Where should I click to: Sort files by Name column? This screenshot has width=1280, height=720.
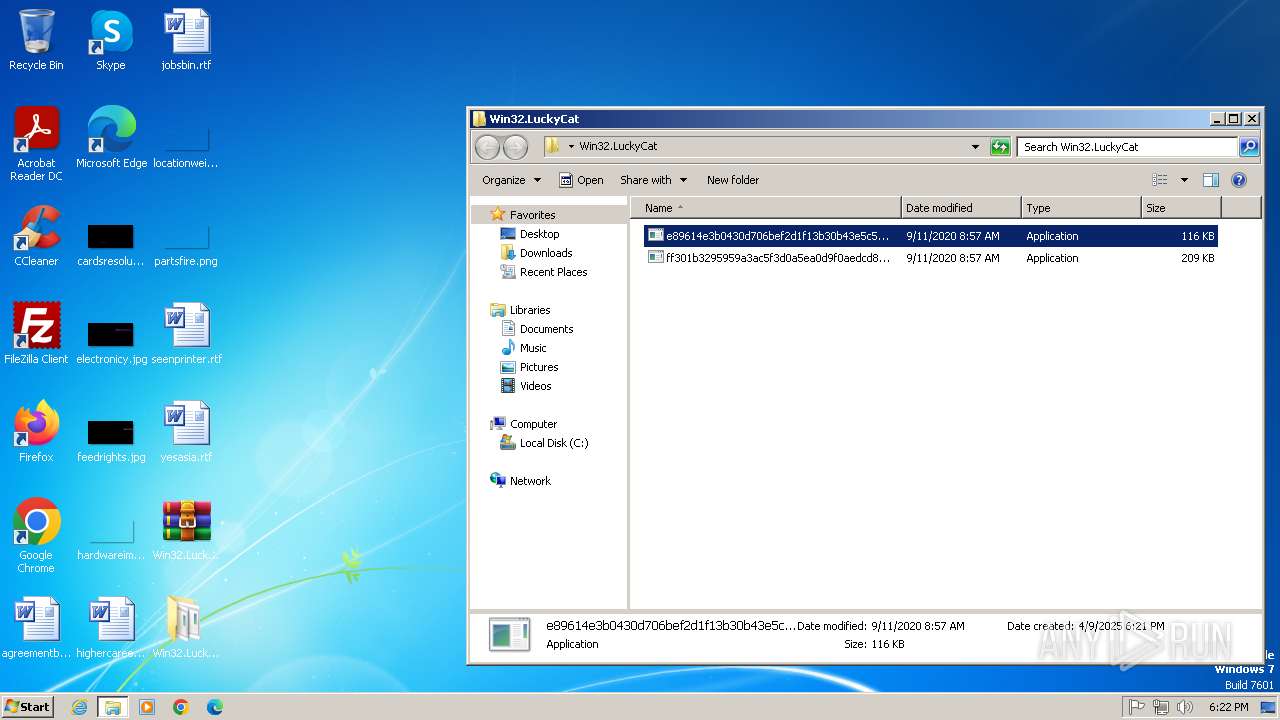pyautogui.click(x=765, y=208)
